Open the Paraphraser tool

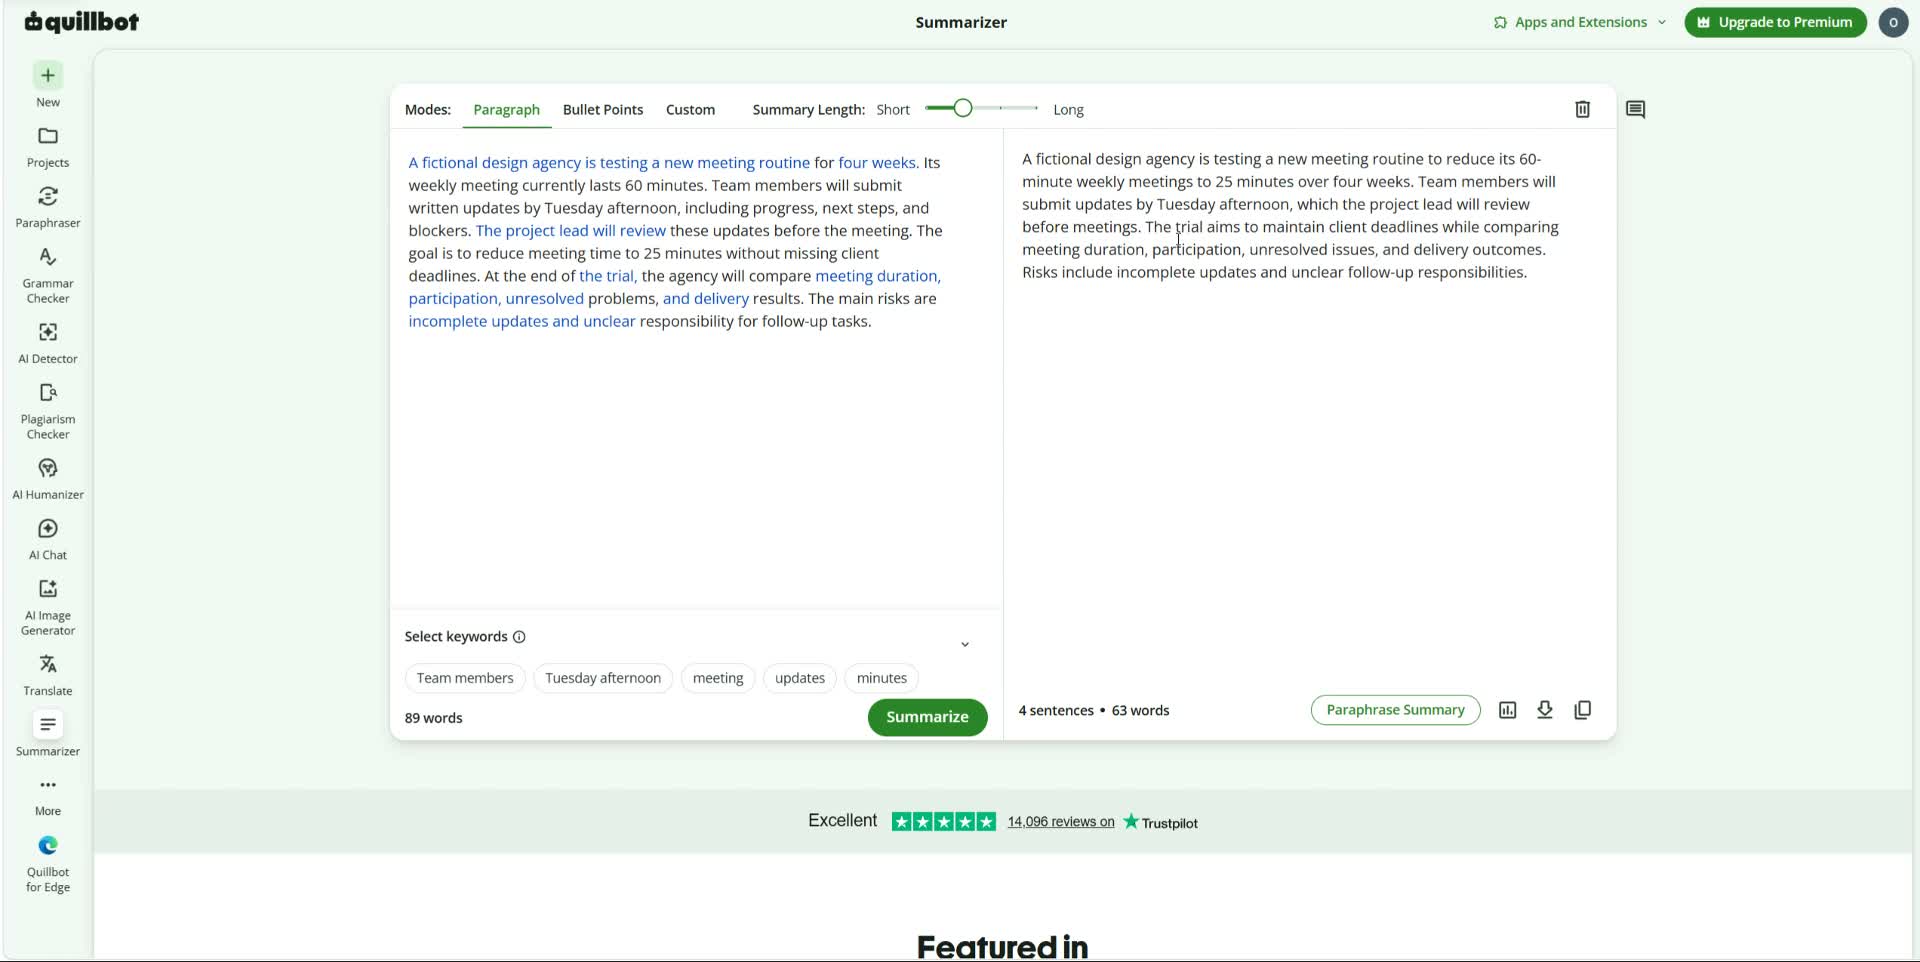47,207
